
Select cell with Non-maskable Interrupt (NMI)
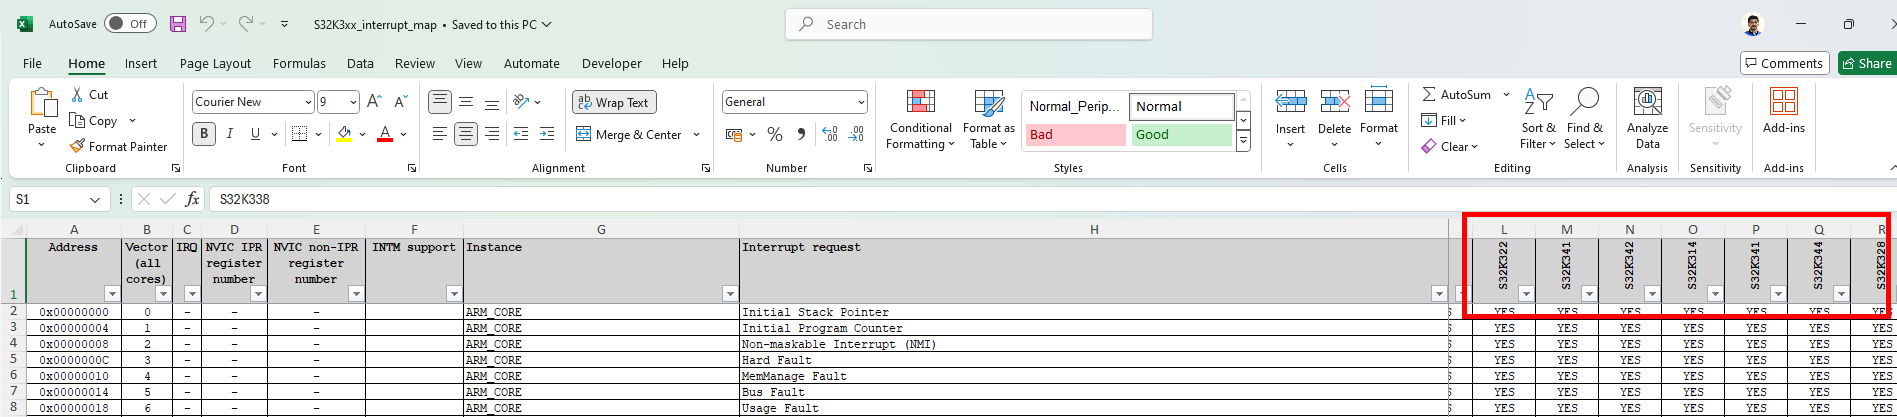[x=1094, y=344]
